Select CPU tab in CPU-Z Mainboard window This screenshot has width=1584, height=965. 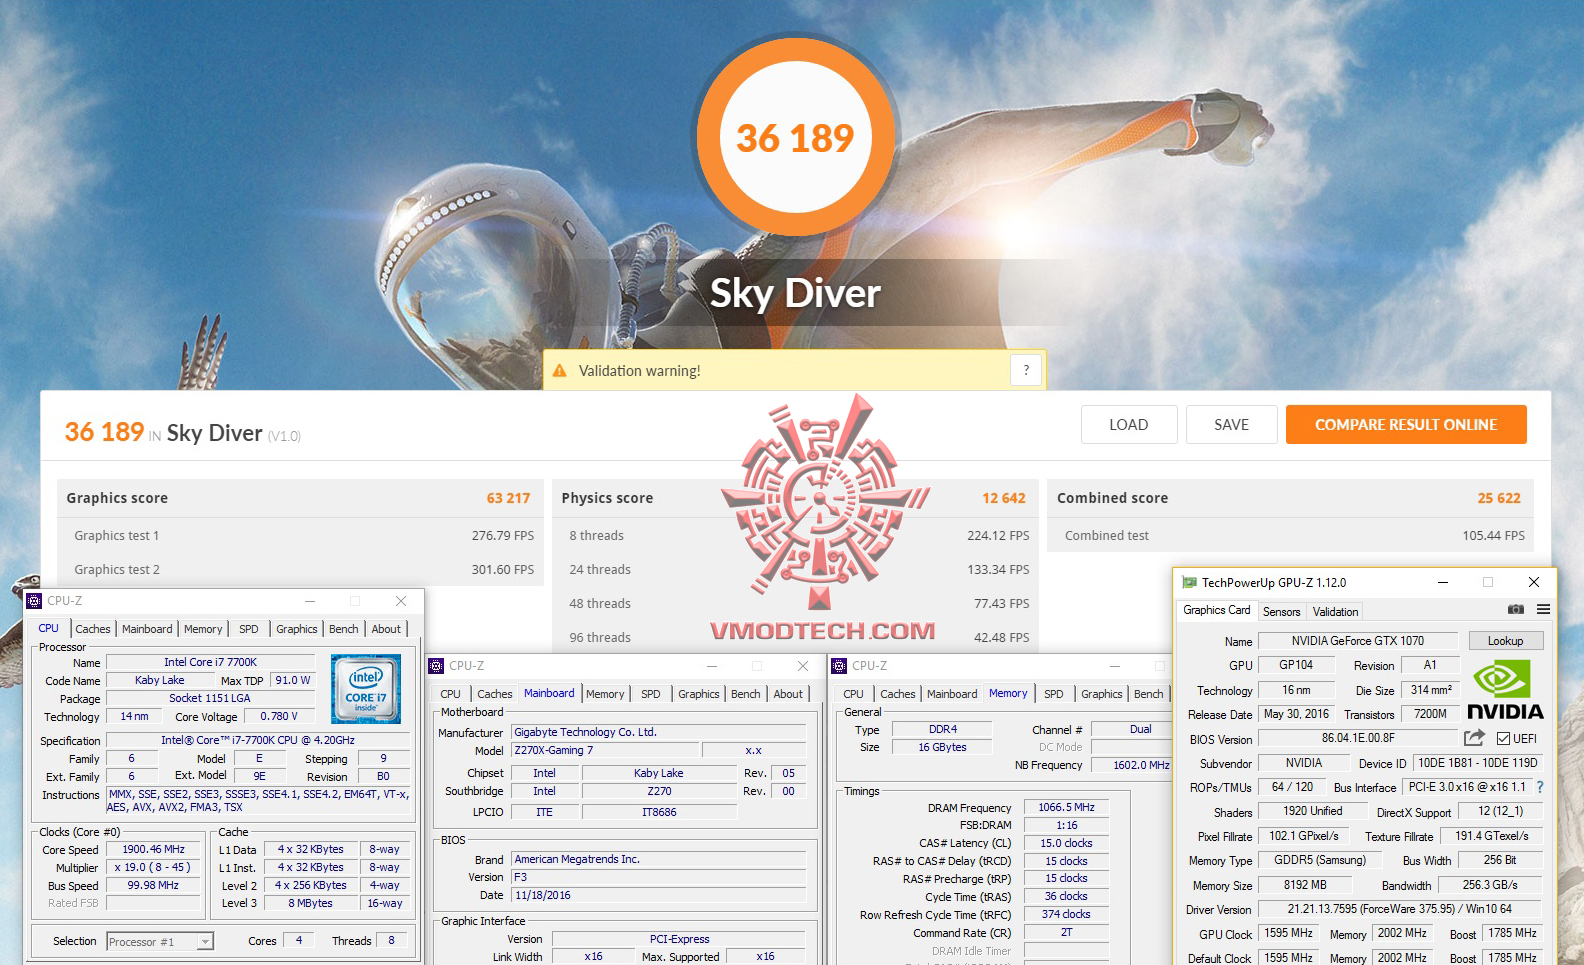[451, 694]
